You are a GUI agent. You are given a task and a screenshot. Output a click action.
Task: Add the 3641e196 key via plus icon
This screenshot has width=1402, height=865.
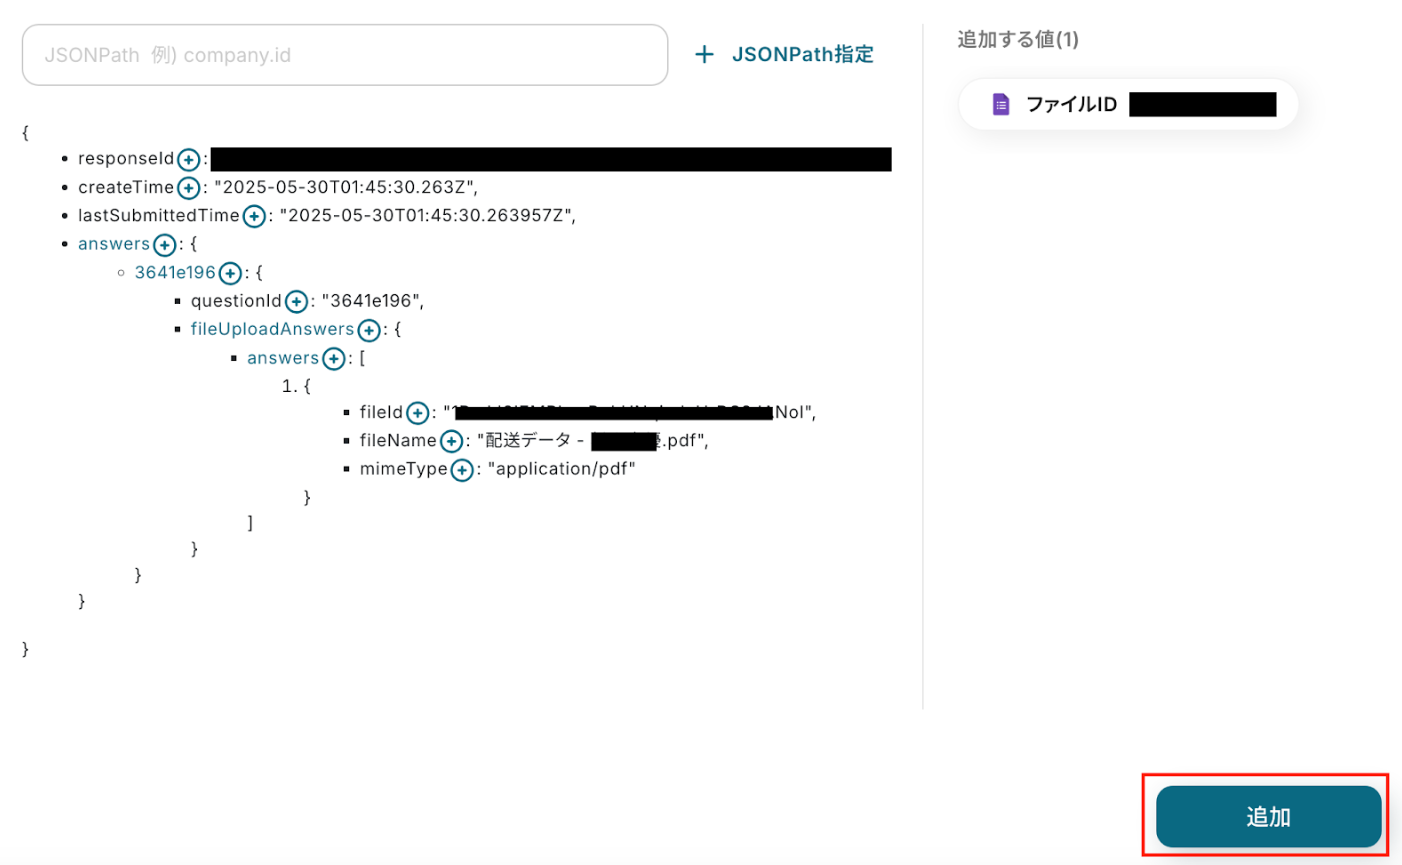(230, 273)
